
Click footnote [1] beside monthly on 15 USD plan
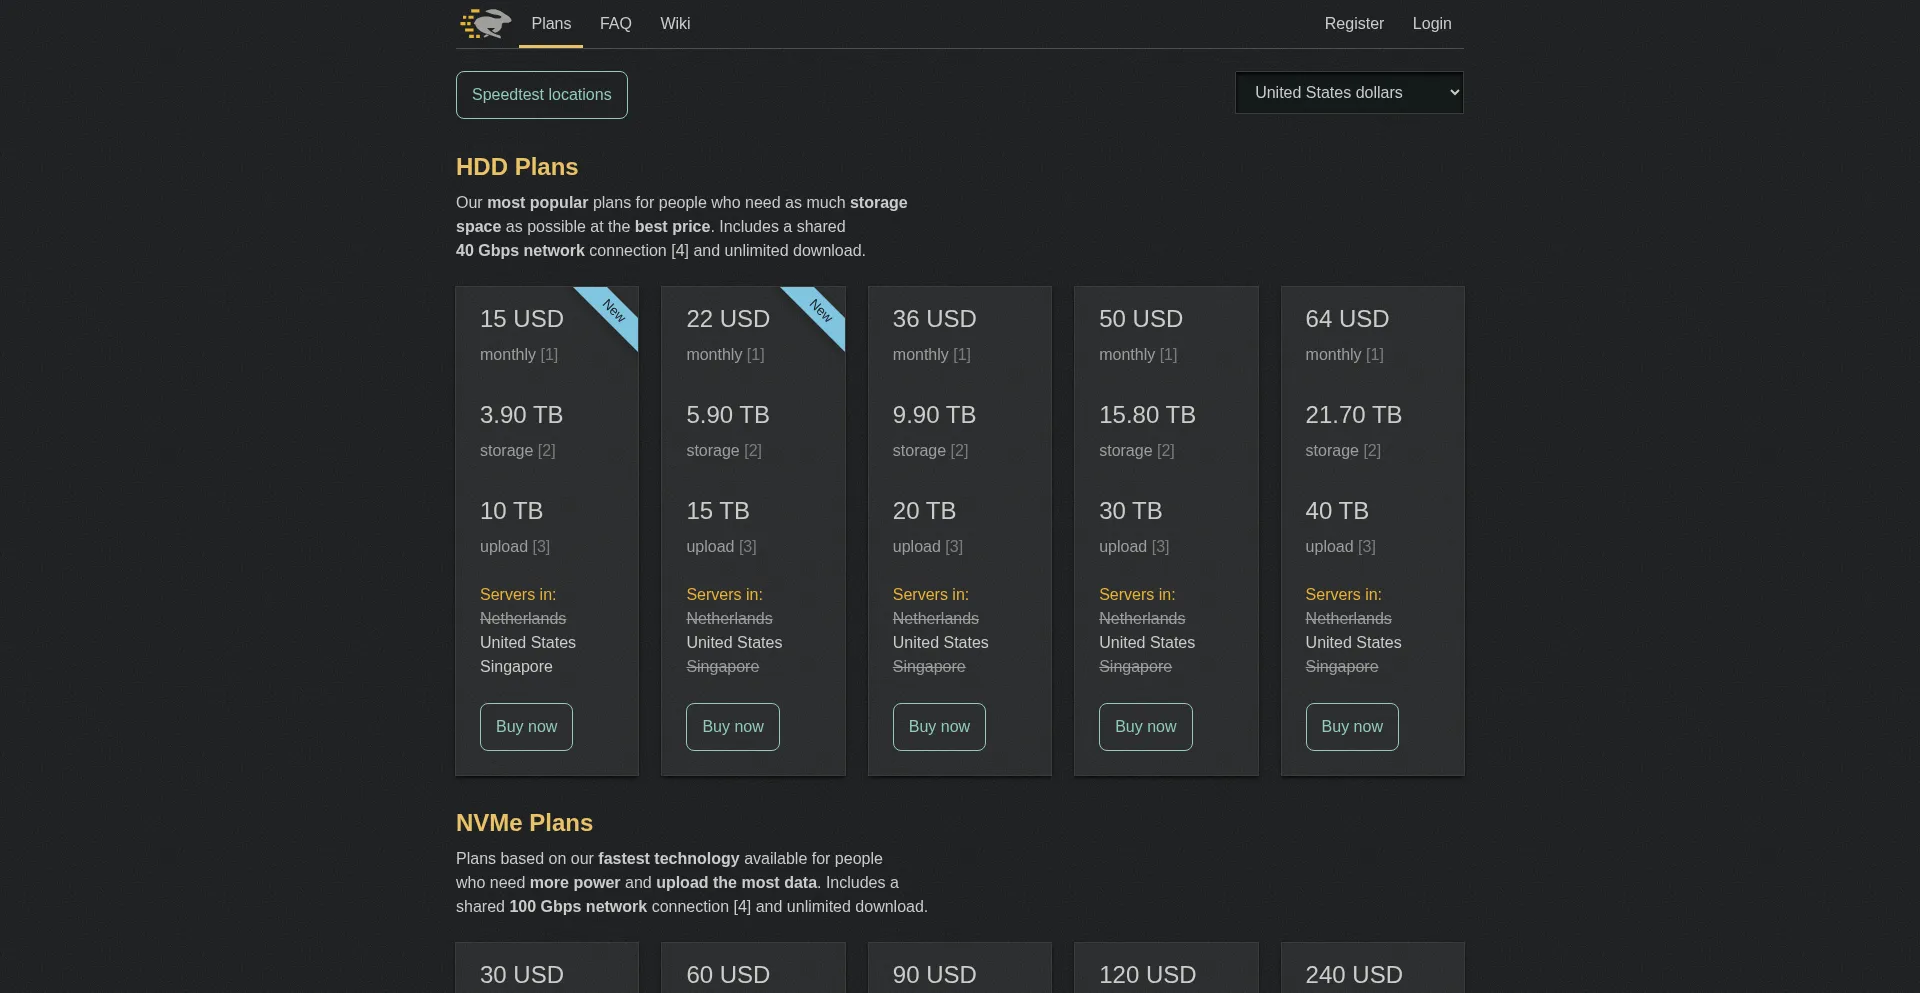(x=549, y=355)
